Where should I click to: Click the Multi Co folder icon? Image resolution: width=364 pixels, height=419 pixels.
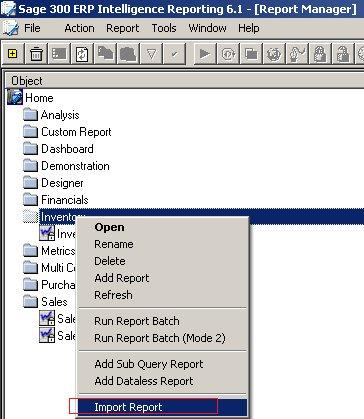point(31,267)
